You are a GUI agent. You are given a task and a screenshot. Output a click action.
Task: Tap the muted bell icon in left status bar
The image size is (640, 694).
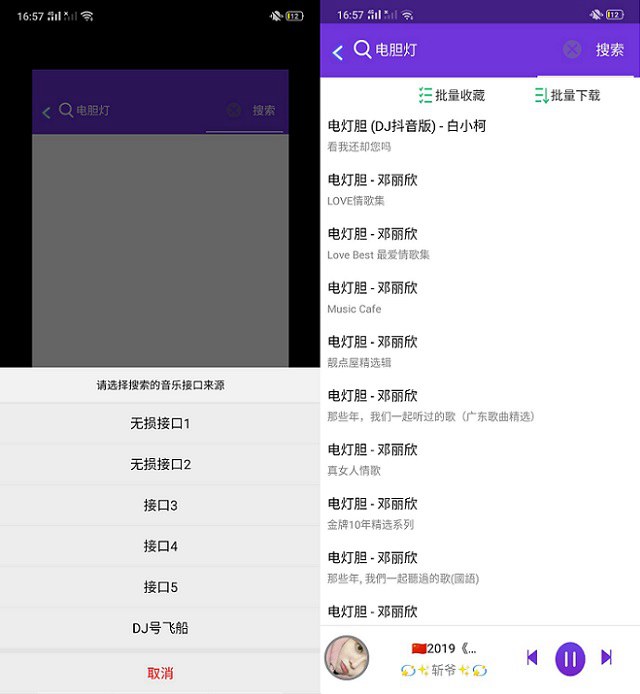tap(276, 16)
